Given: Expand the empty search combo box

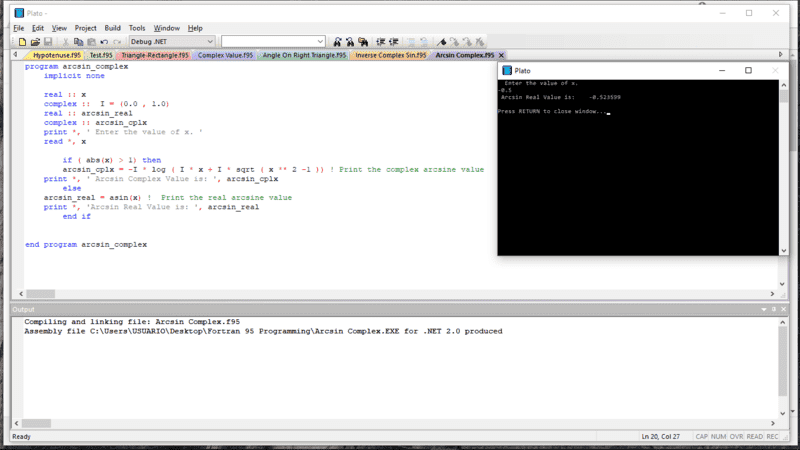Looking at the screenshot, I should coord(320,42).
